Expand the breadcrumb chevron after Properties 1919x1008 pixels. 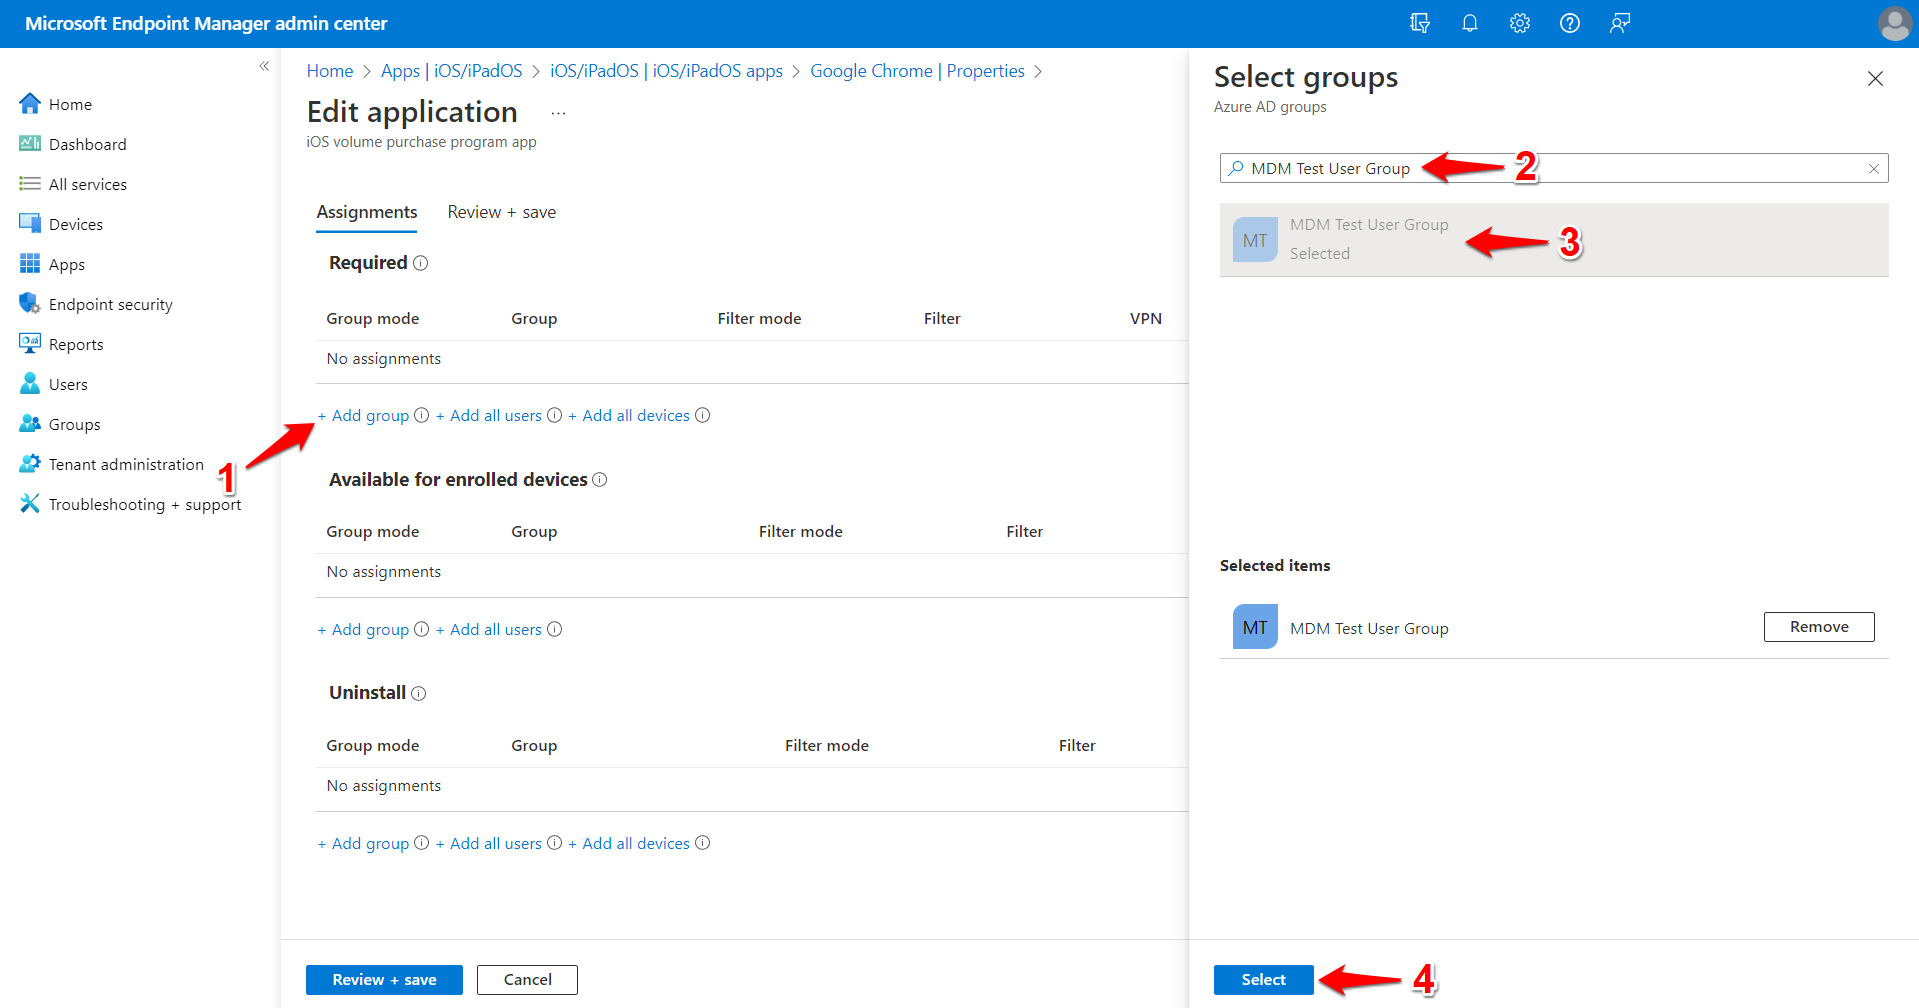click(x=1039, y=71)
